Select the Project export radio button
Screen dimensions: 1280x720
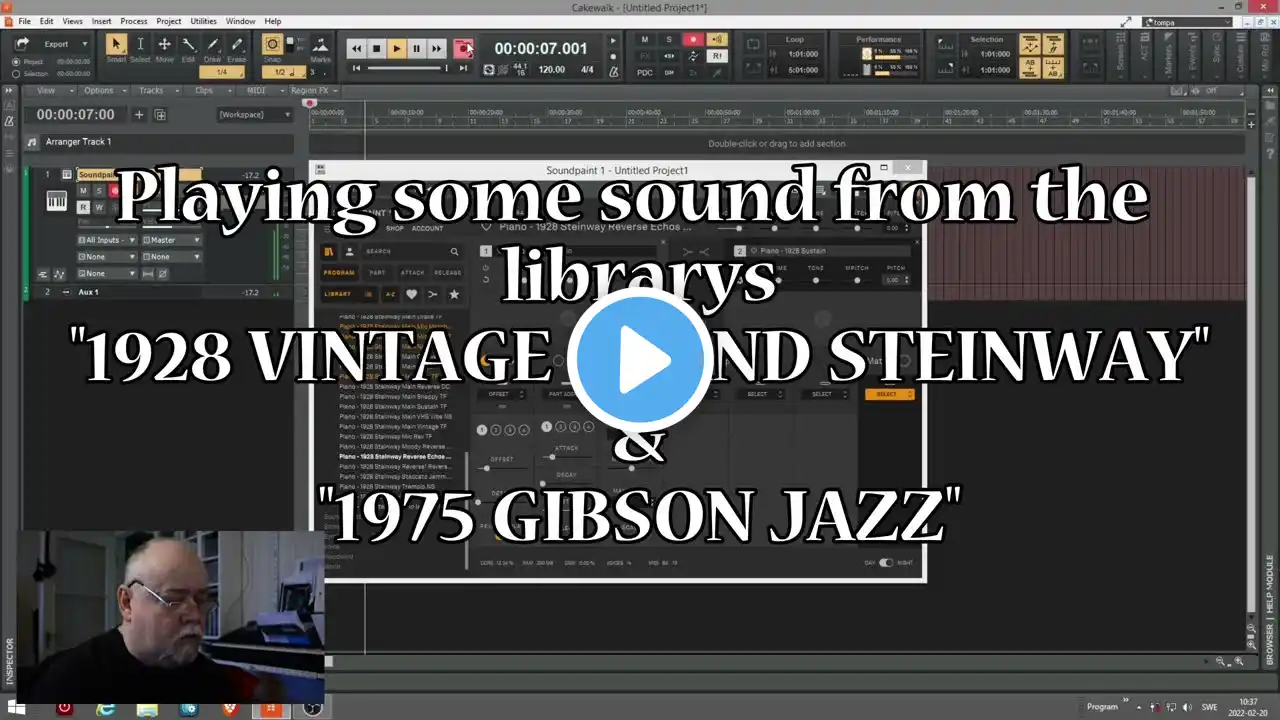tap(16, 62)
